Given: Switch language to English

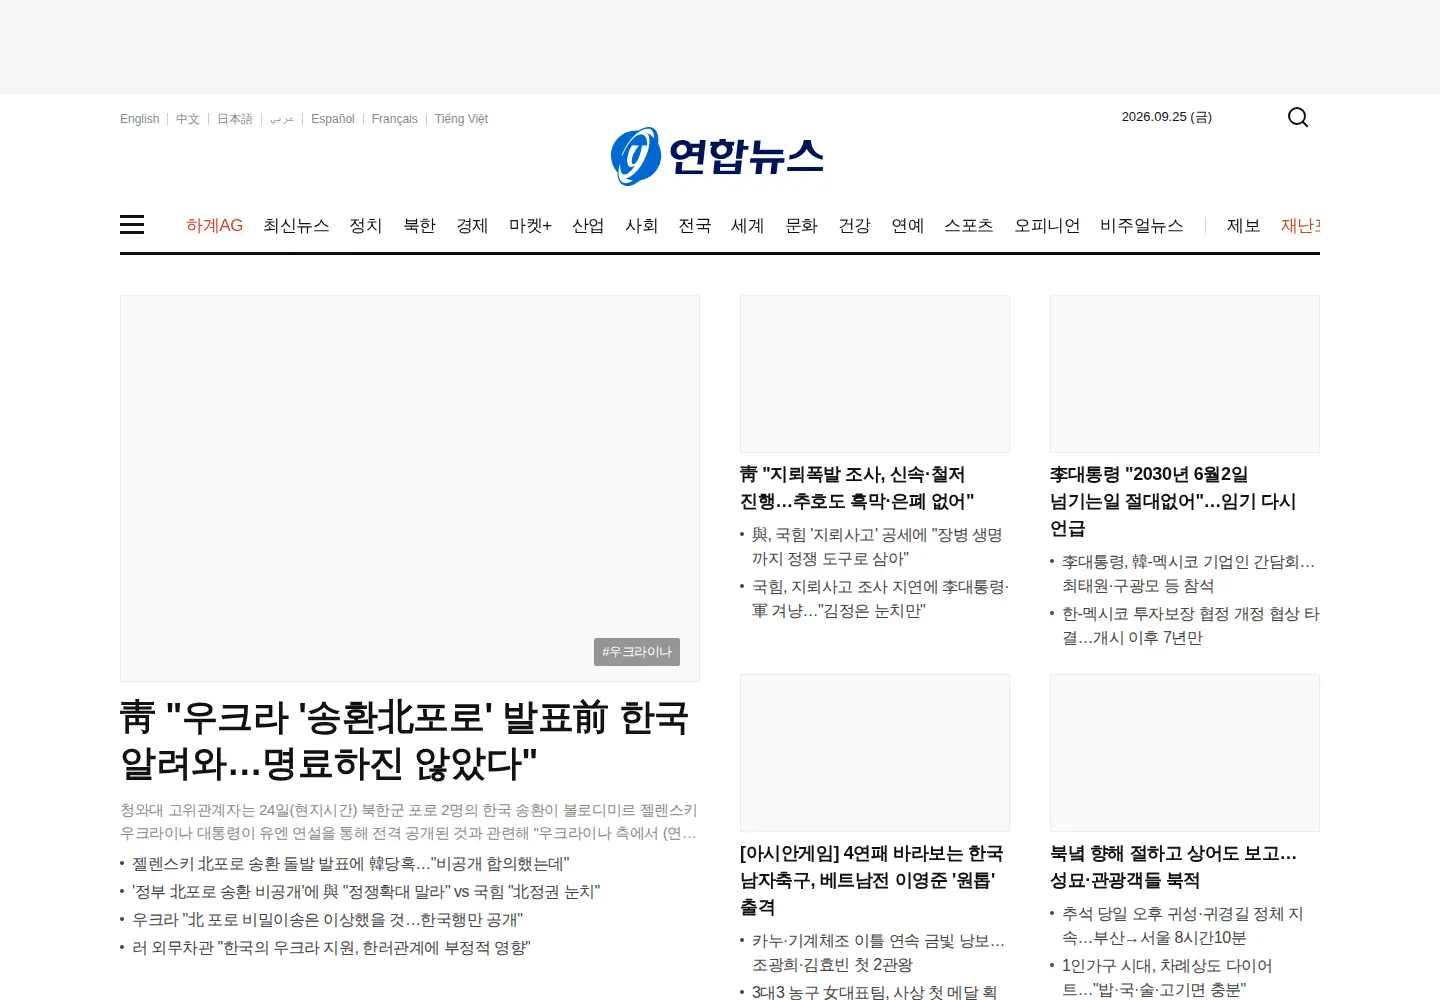Looking at the screenshot, I should coord(139,119).
